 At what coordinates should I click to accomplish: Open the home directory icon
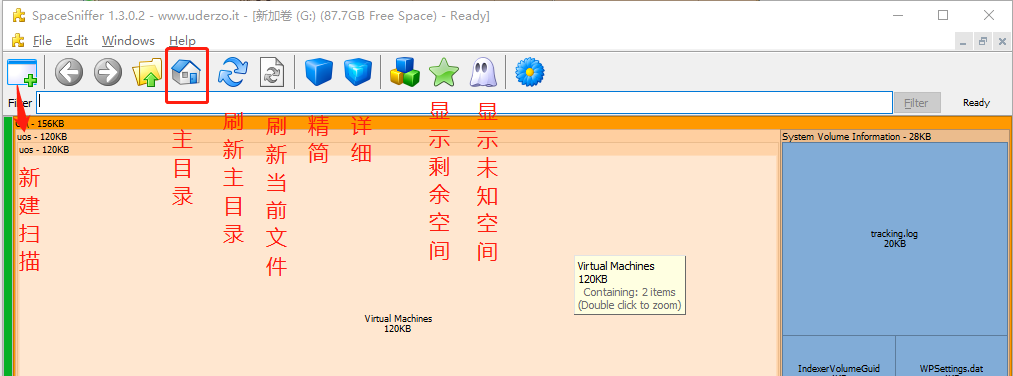coord(186,72)
